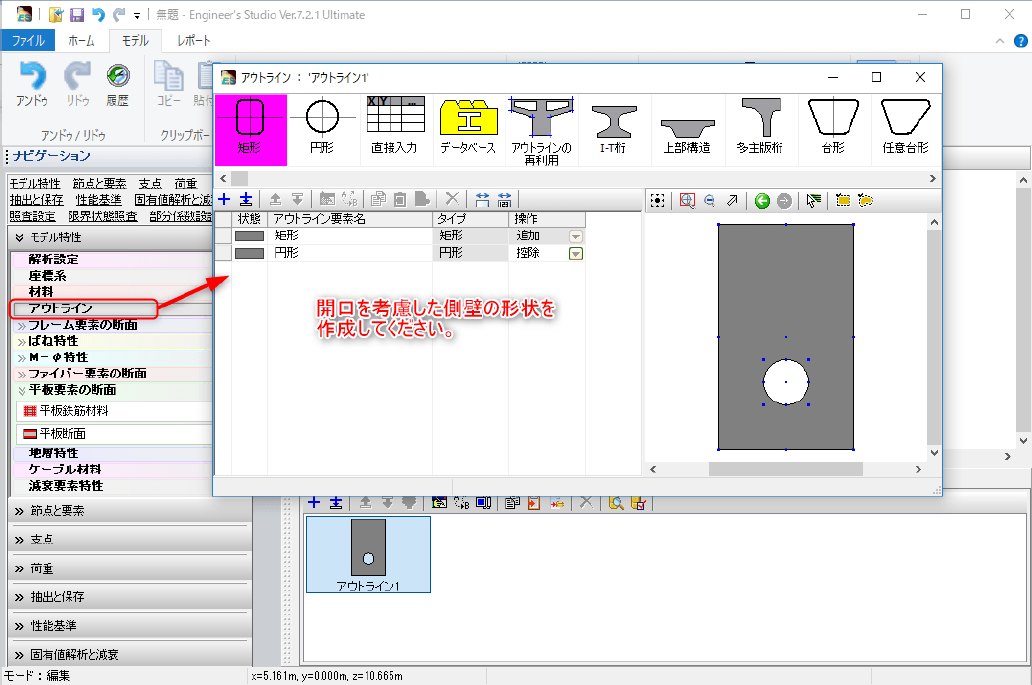
Task: Click the zoom window icon in the preview toolbar
Action: [x=687, y=201]
